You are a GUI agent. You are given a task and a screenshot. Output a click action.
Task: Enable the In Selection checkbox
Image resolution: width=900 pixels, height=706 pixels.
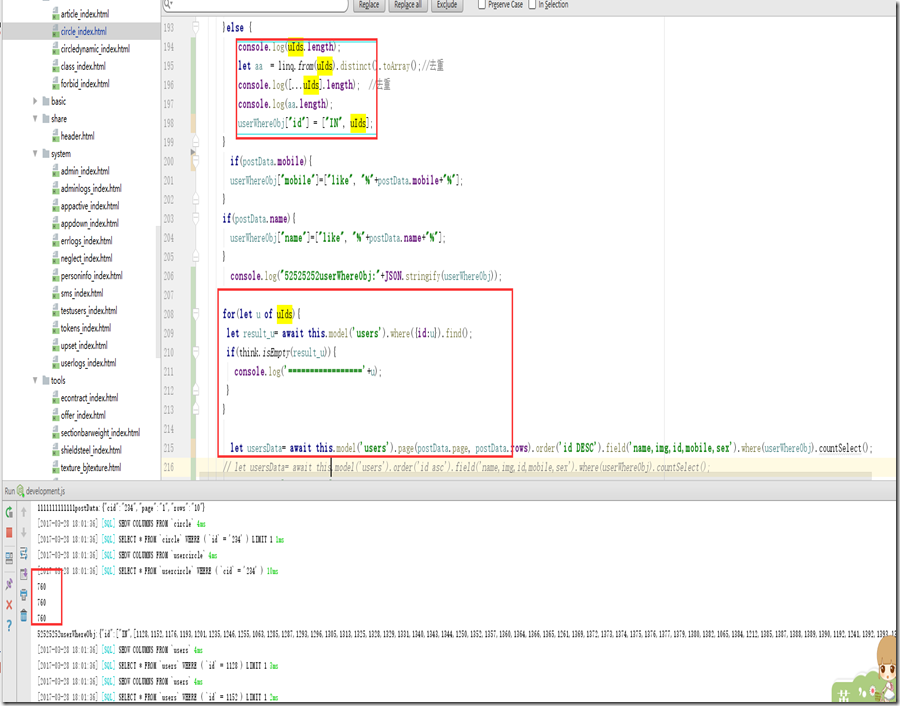pos(532,5)
